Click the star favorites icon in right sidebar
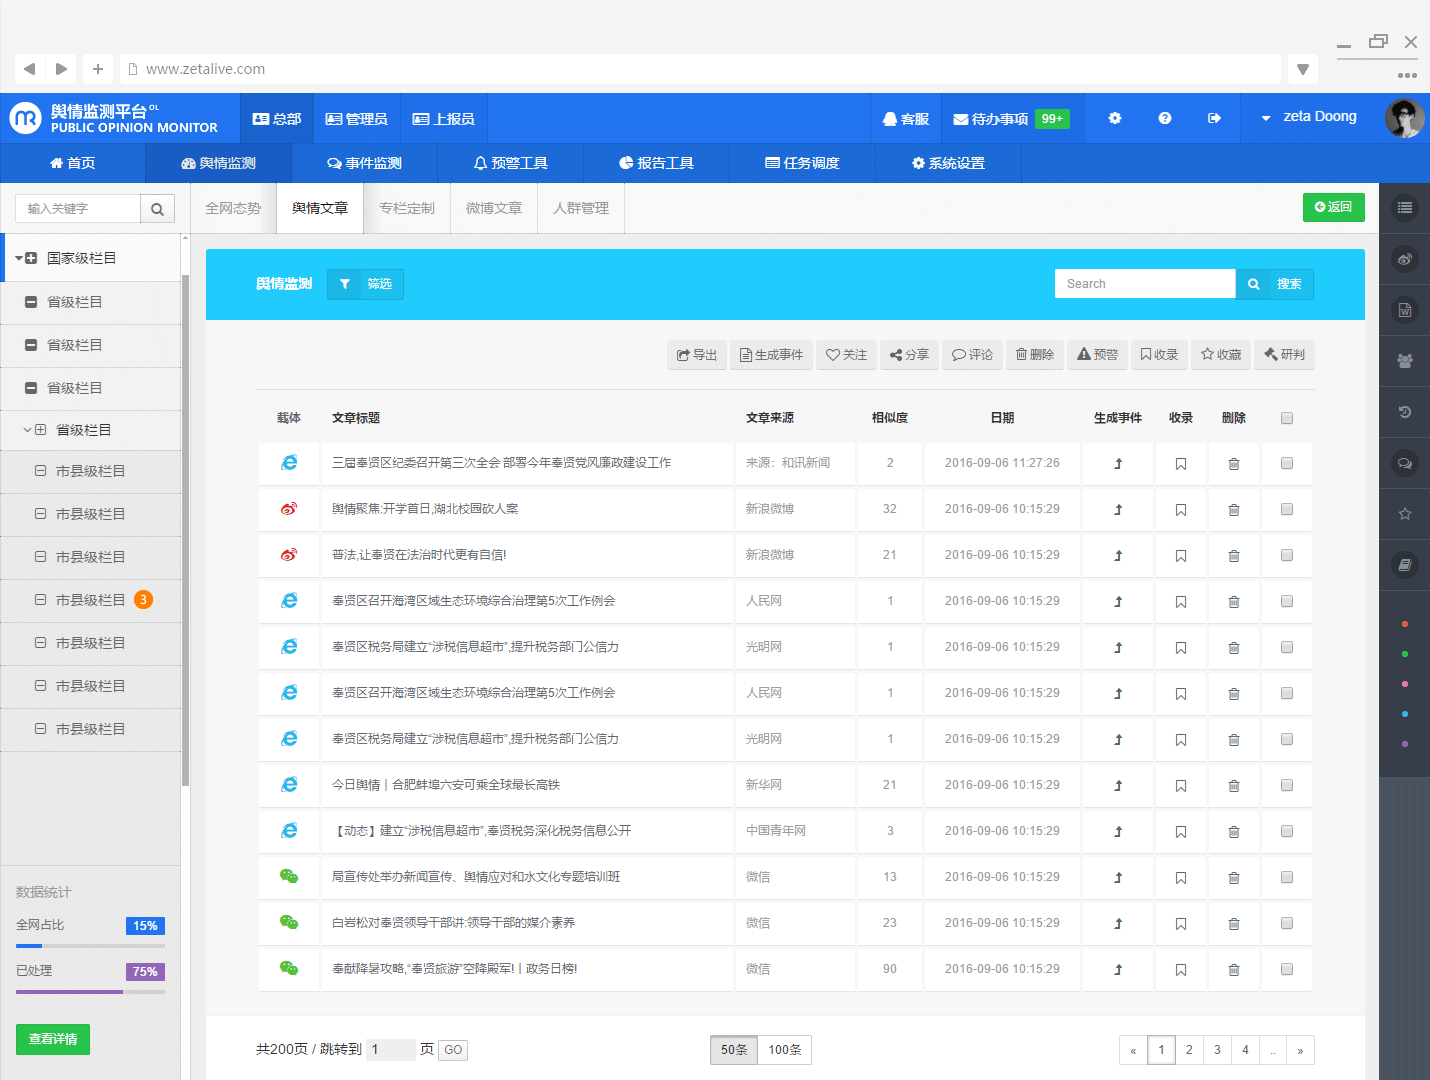 click(1404, 514)
